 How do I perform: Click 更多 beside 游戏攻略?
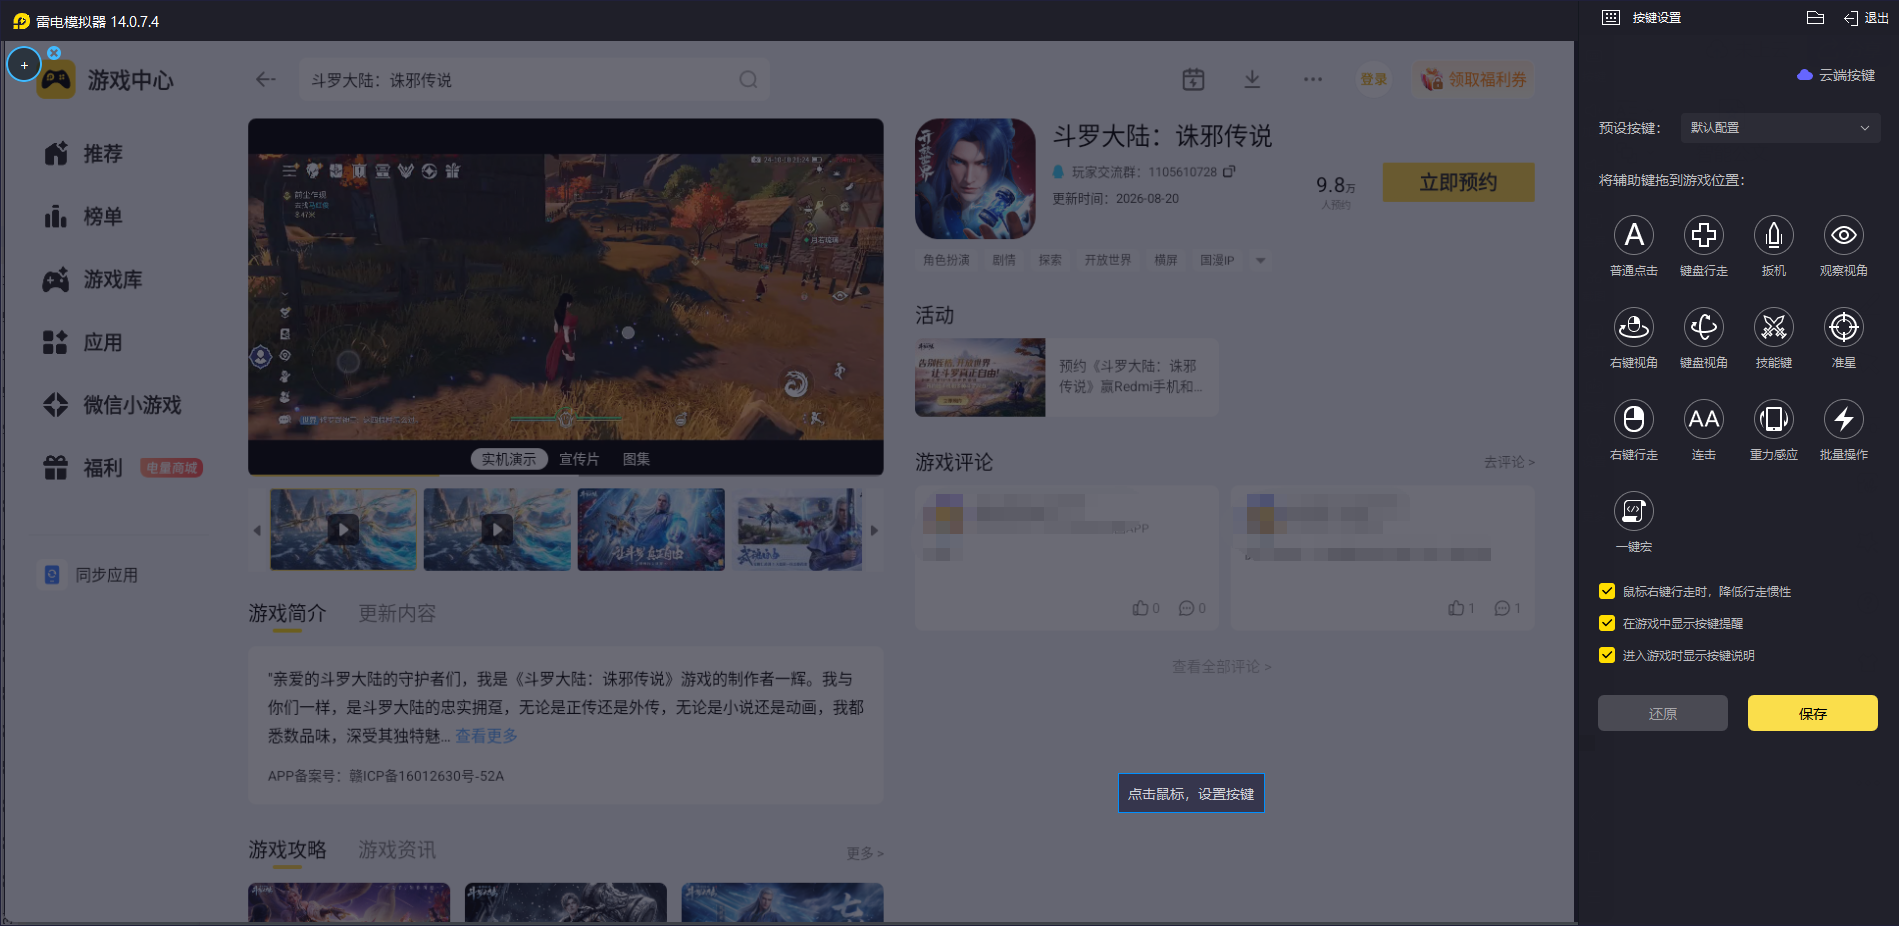(x=865, y=853)
